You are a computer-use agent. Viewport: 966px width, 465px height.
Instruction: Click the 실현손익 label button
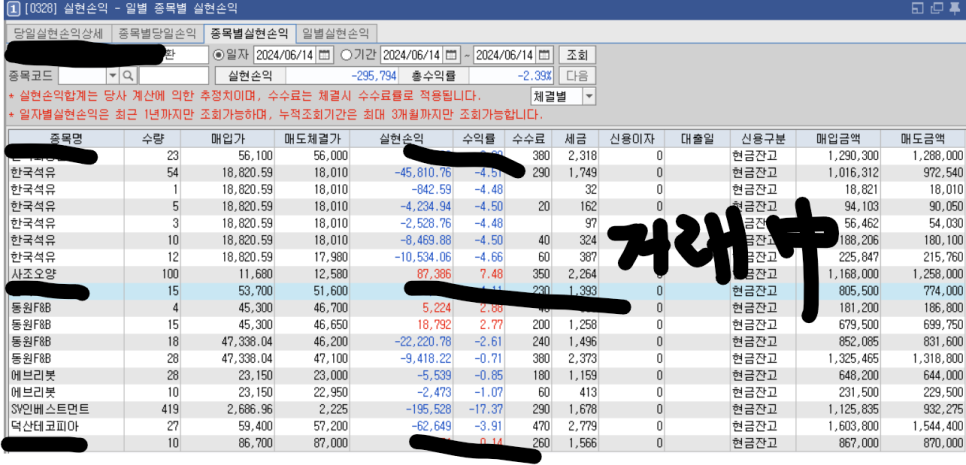tap(250, 76)
